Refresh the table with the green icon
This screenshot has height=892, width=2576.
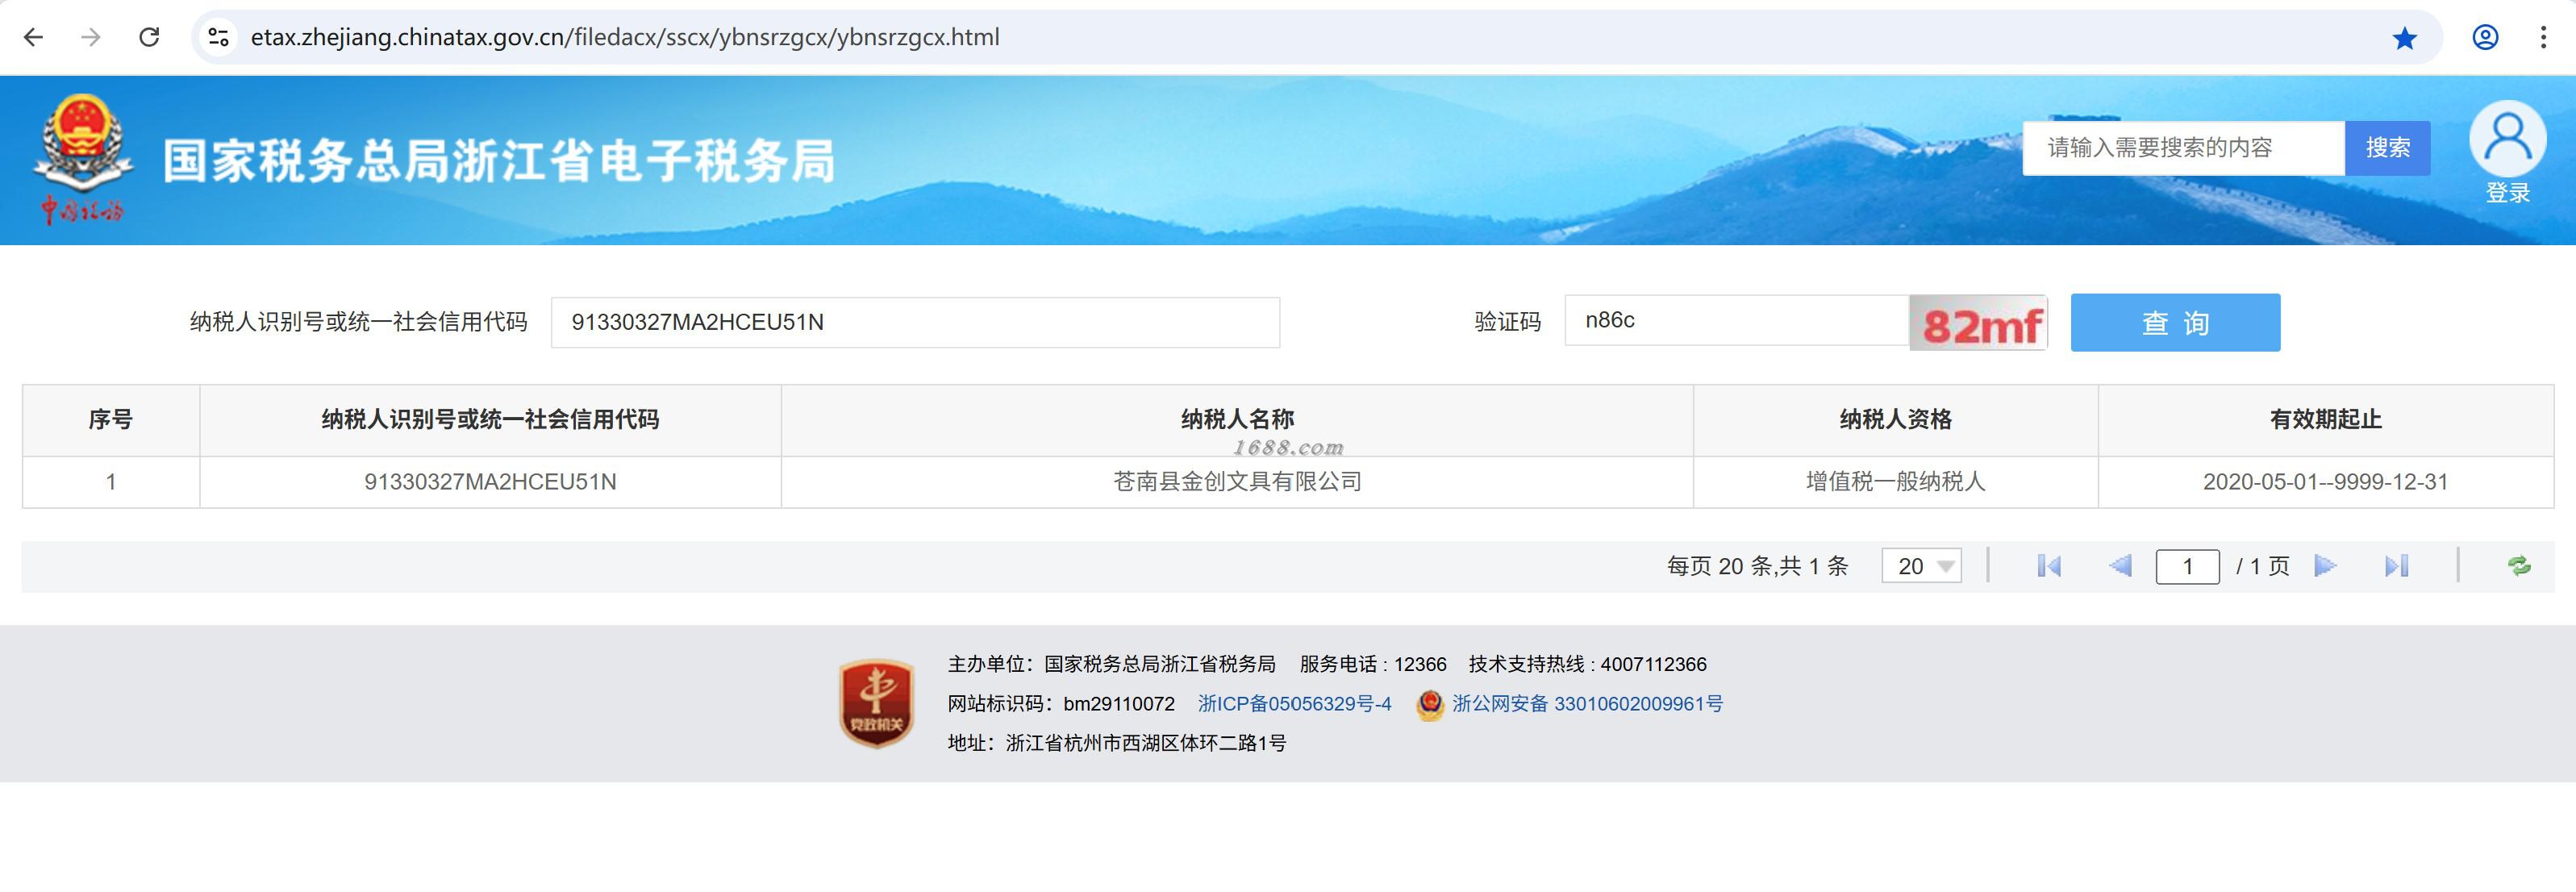[x=2519, y=567]
